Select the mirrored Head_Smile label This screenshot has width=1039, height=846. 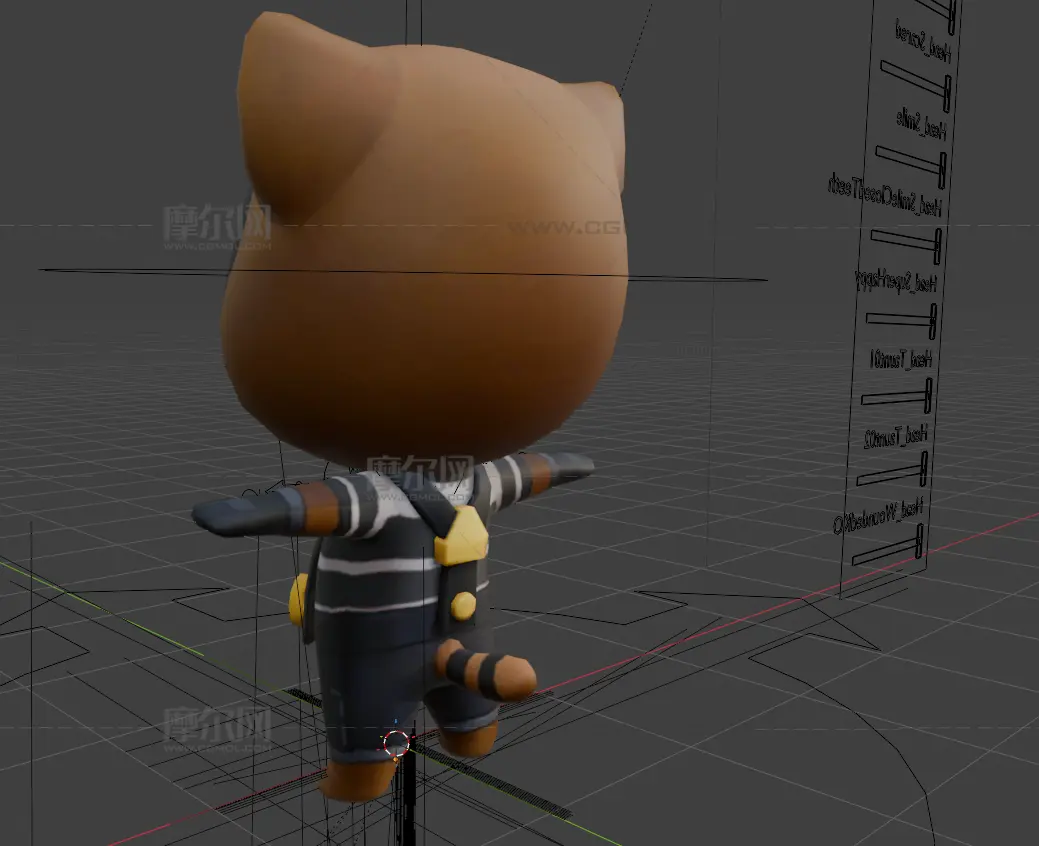(x=921, y=124)
